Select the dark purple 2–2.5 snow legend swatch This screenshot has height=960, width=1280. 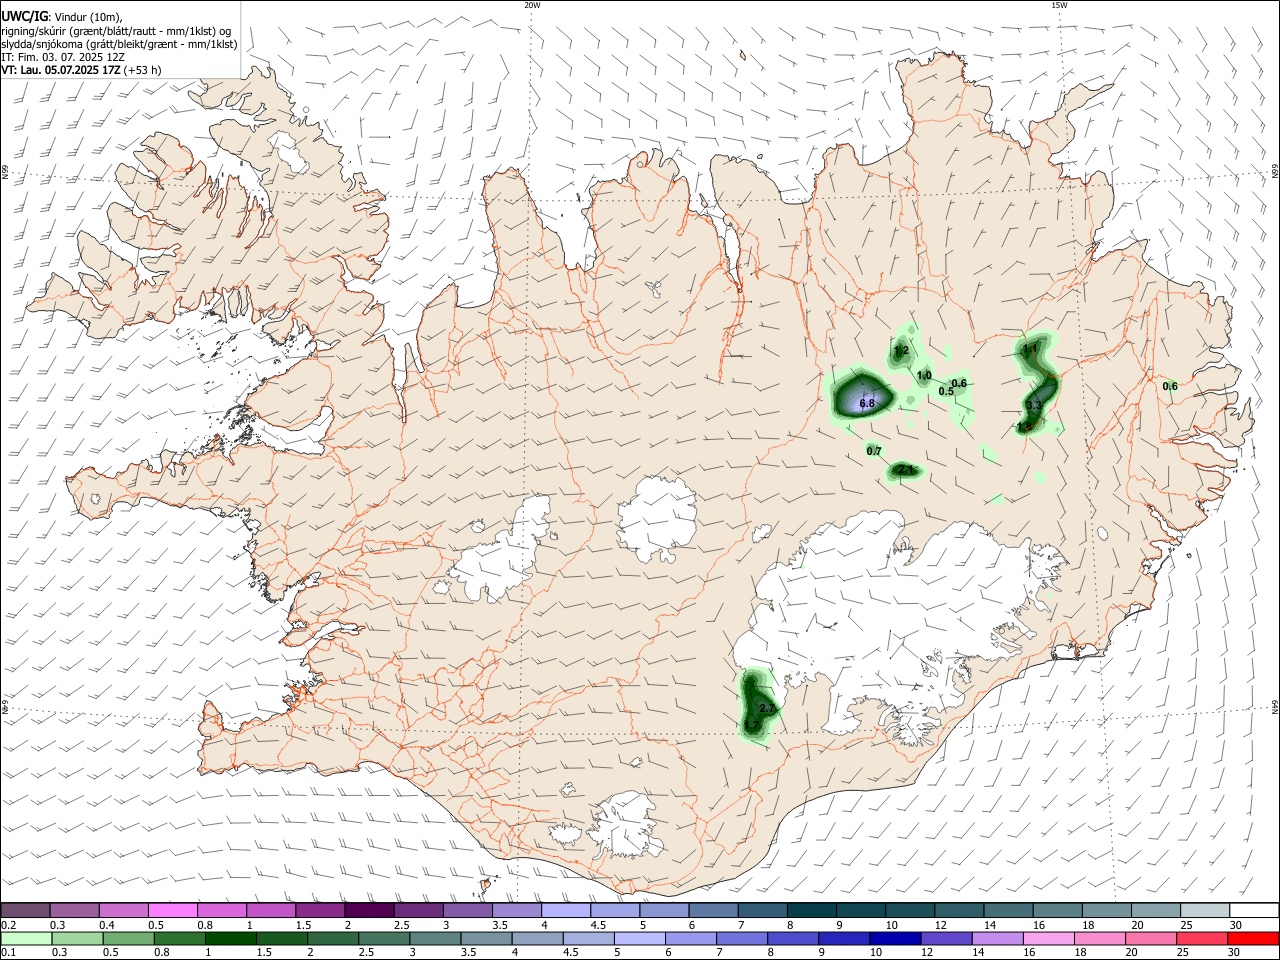click(368, 910)
